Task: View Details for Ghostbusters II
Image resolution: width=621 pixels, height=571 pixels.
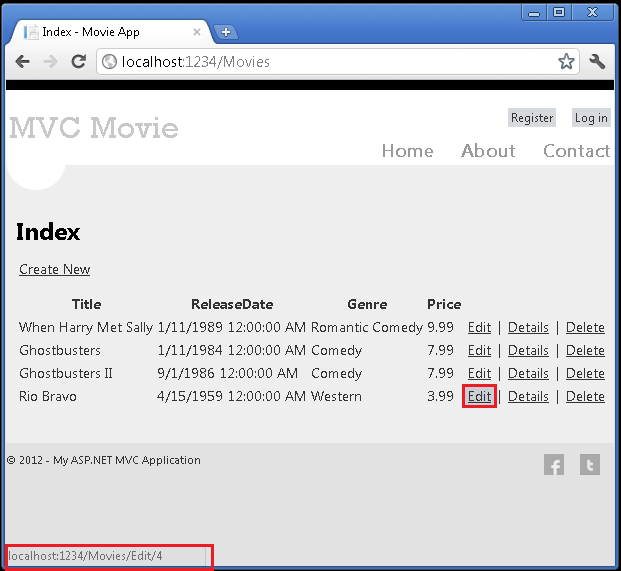Action: pos(528,374)
